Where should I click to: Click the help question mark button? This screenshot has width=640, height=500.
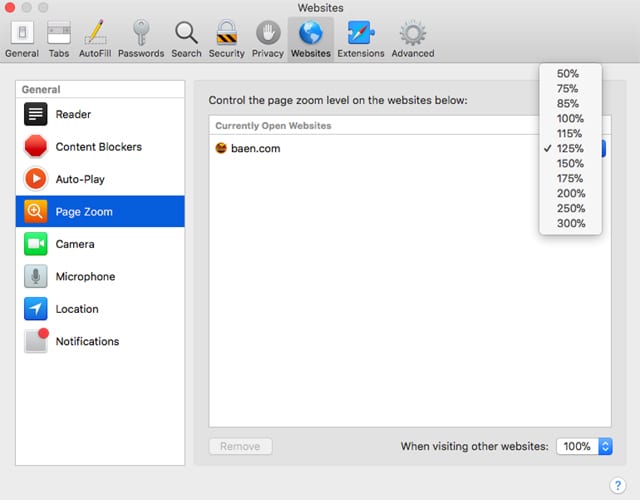(617, 485)
